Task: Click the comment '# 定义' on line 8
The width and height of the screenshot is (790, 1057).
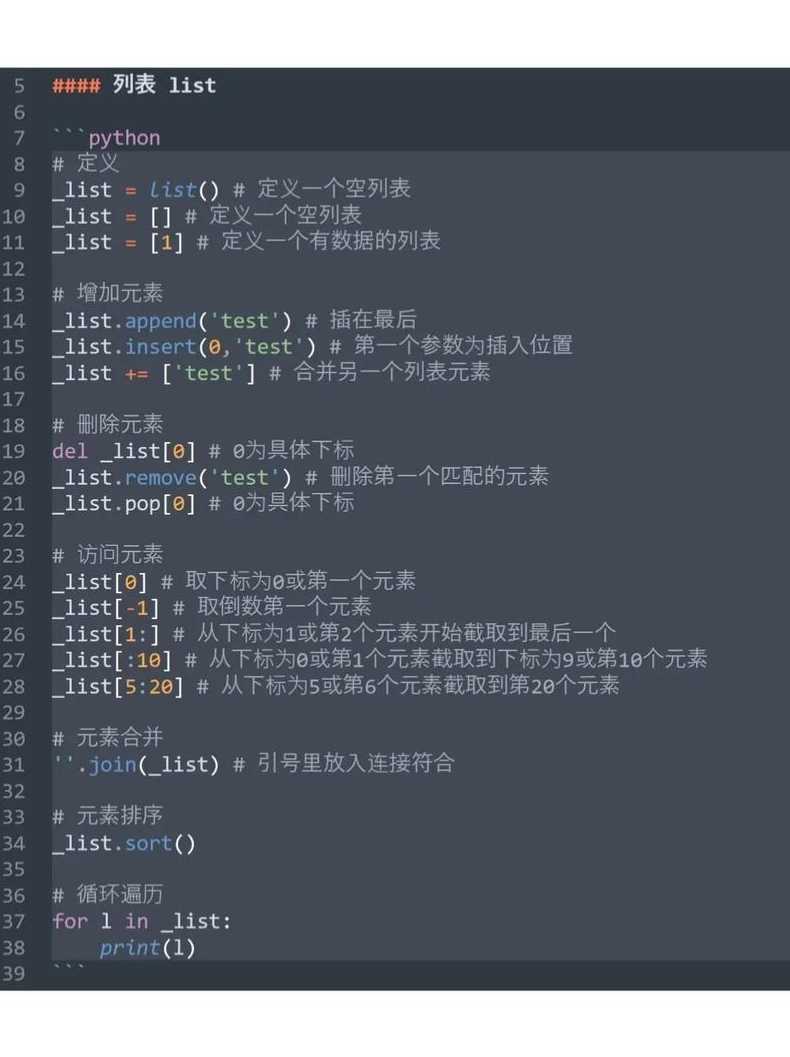Action: tap(86, 163)
